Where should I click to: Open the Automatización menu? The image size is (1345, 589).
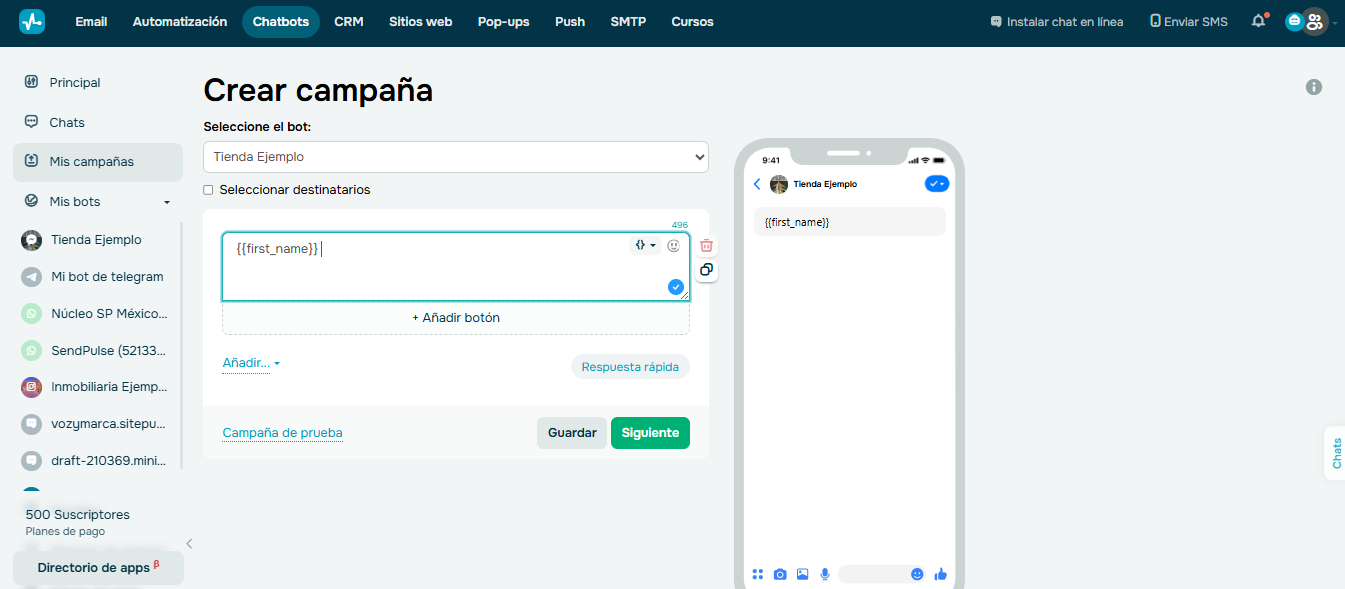point(180,20)
